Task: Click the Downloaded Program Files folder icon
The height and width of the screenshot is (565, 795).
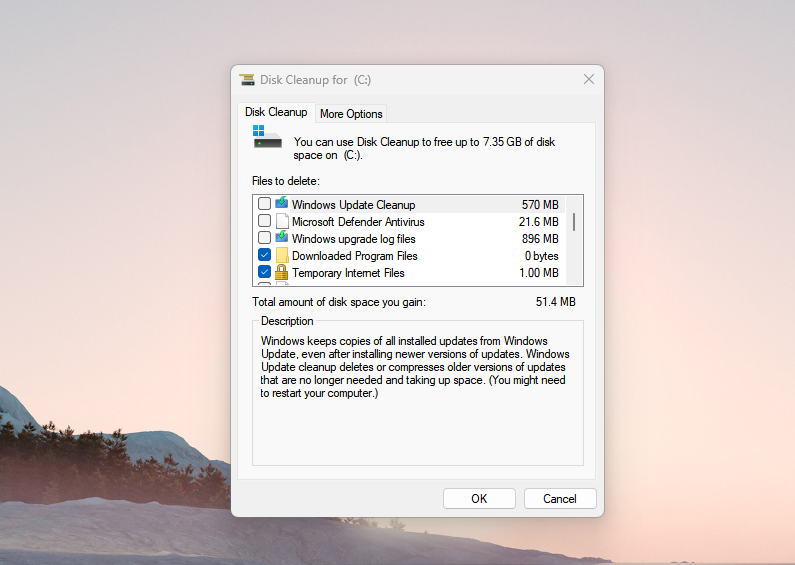Action: point(282,255)
